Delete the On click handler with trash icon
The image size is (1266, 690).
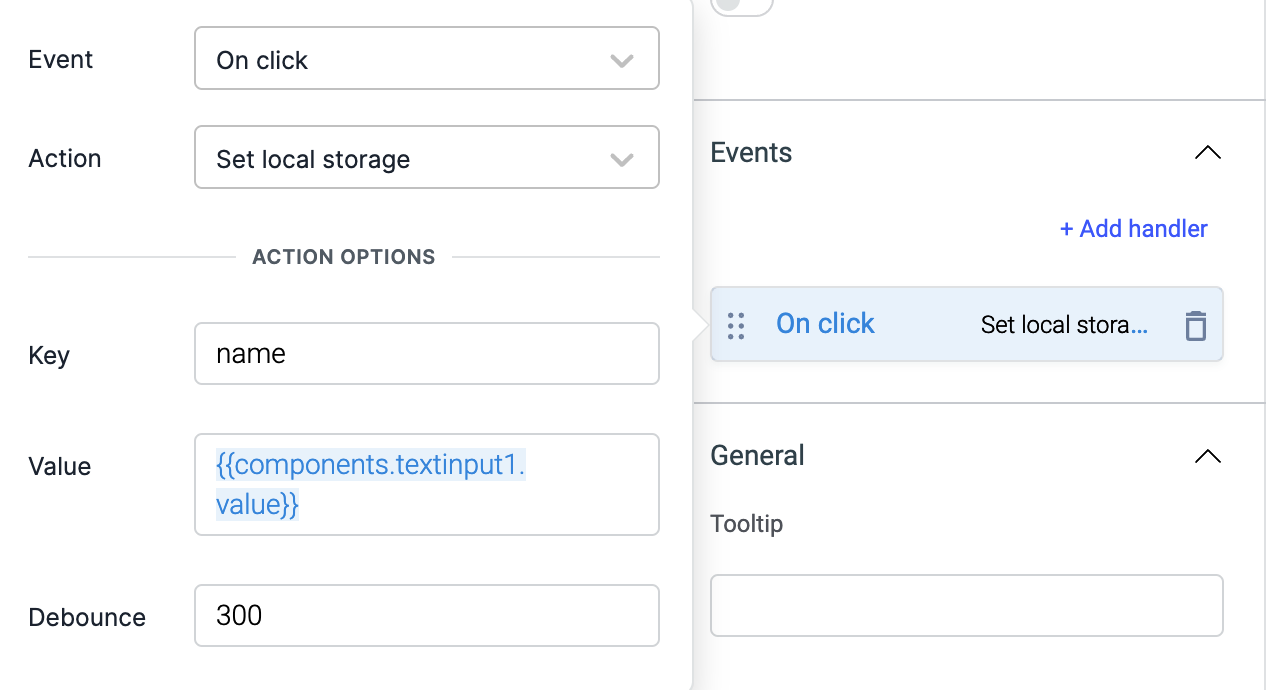pos(1195,325)
